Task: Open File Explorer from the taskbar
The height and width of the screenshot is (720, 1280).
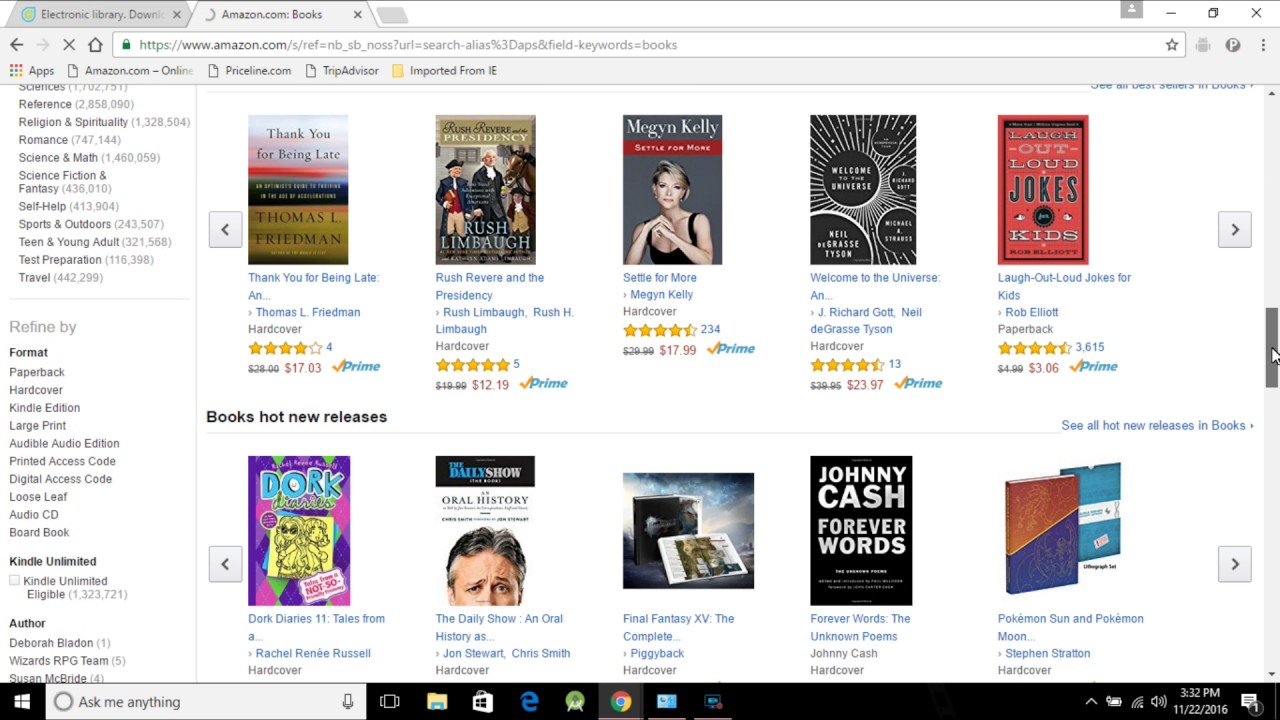Action: point(436,702)
